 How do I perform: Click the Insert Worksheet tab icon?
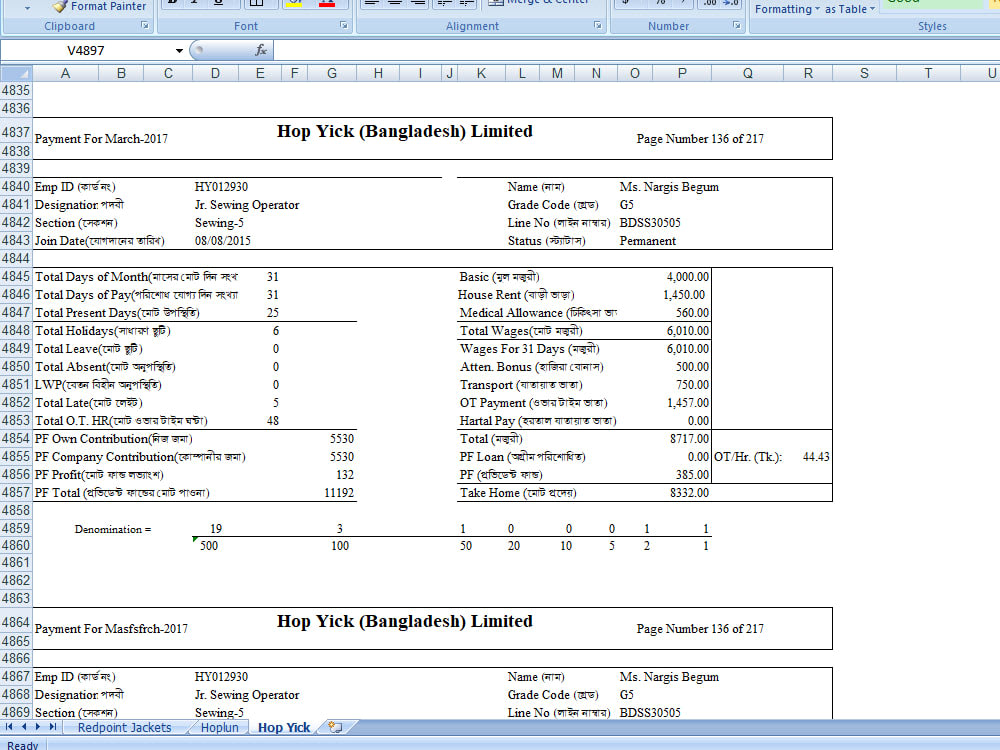pyautogui.click(x=335, y=727)
